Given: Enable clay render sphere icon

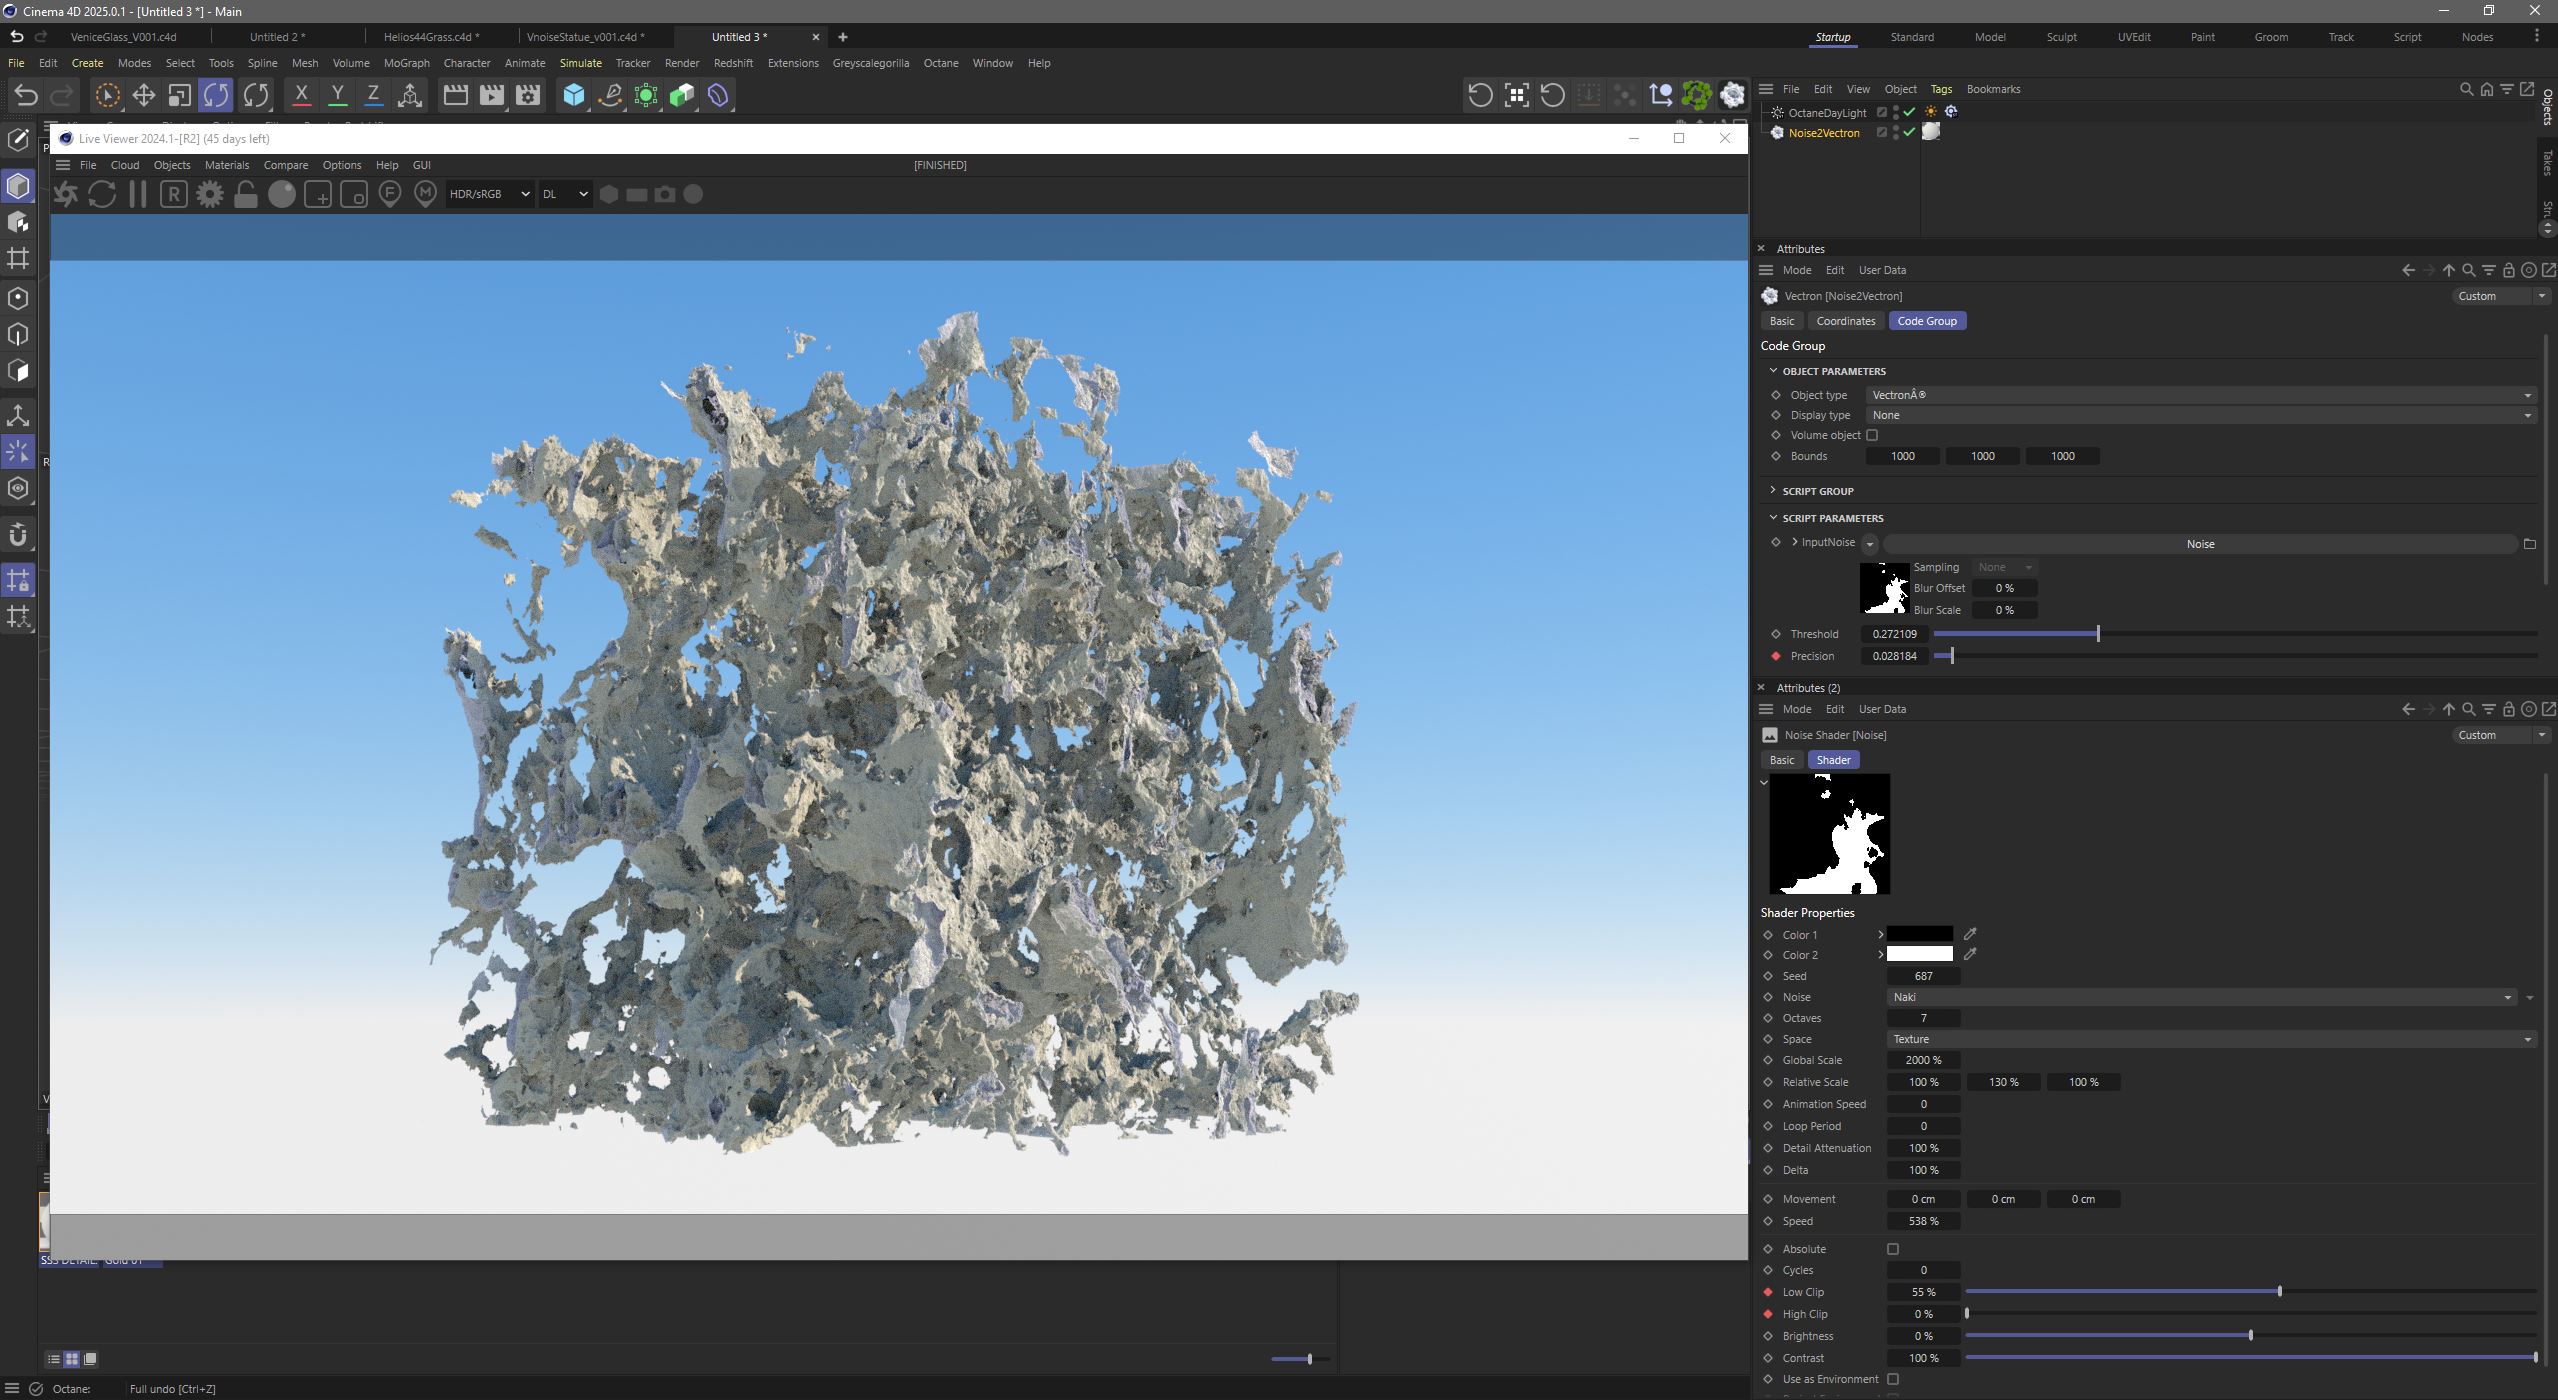Looking at the screenshot, I should [x=282, y=194].
